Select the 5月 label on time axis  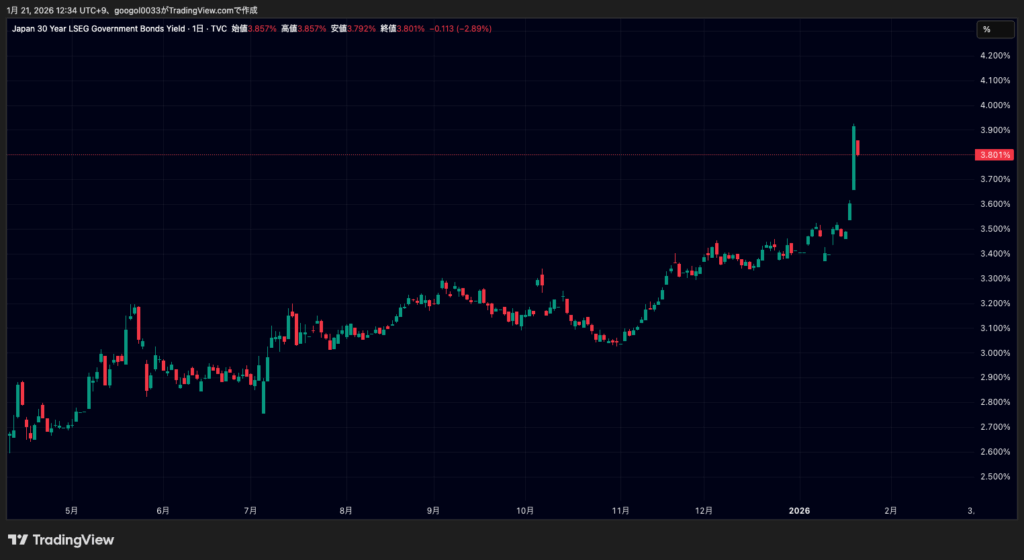coord(70,509)
